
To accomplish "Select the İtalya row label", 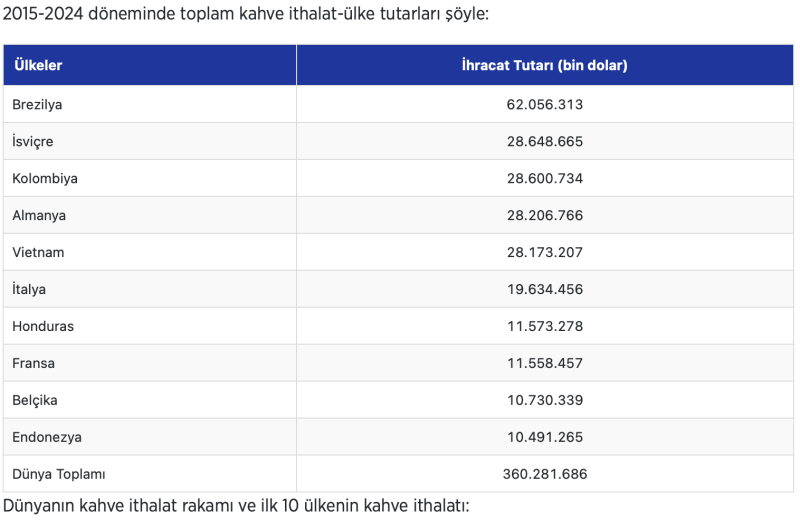I will [29, 289].
